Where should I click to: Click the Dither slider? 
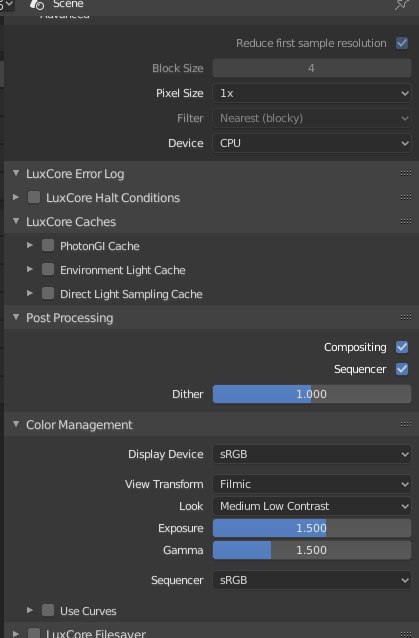point(312,394)
